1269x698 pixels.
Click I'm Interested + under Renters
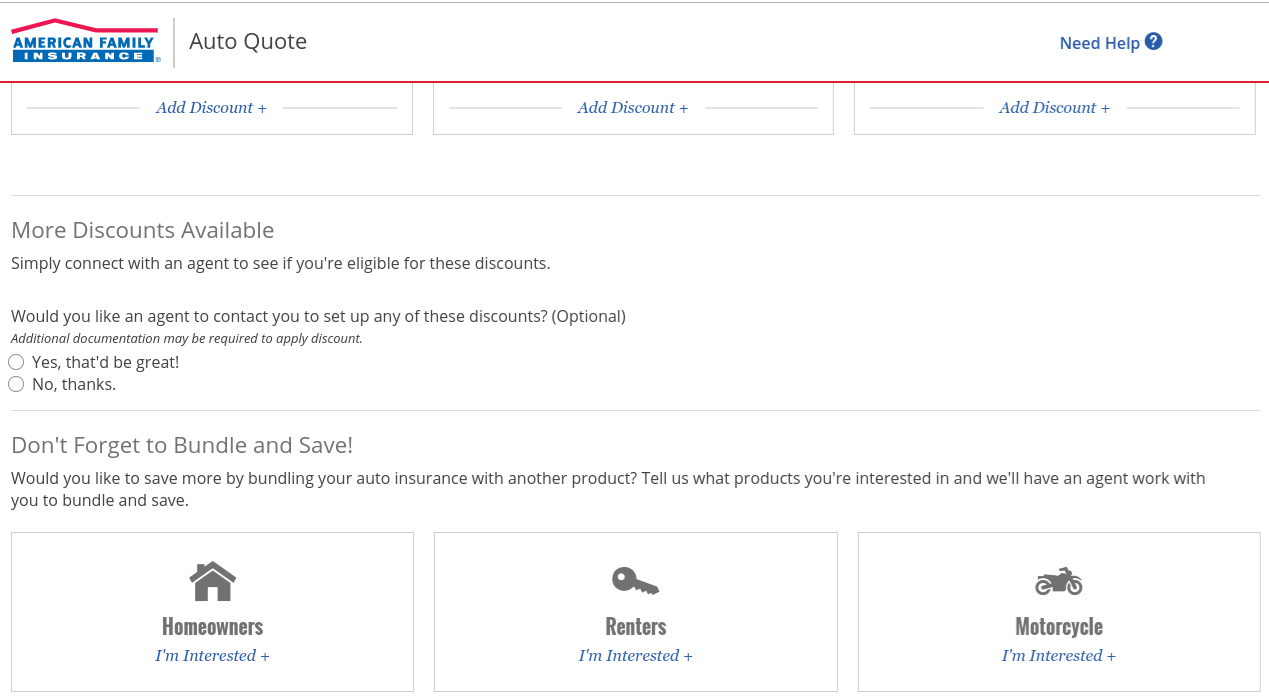635,656
